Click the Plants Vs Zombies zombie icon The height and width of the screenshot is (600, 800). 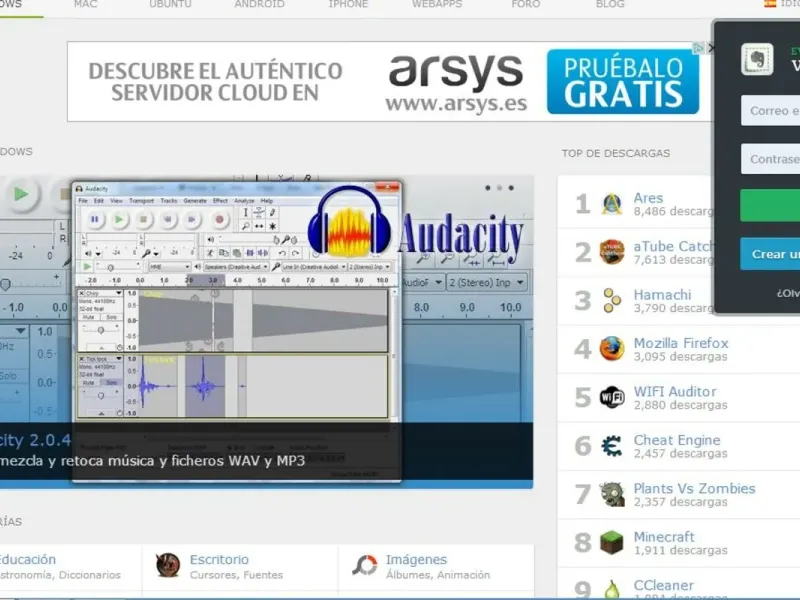click(x=612, y=494)
